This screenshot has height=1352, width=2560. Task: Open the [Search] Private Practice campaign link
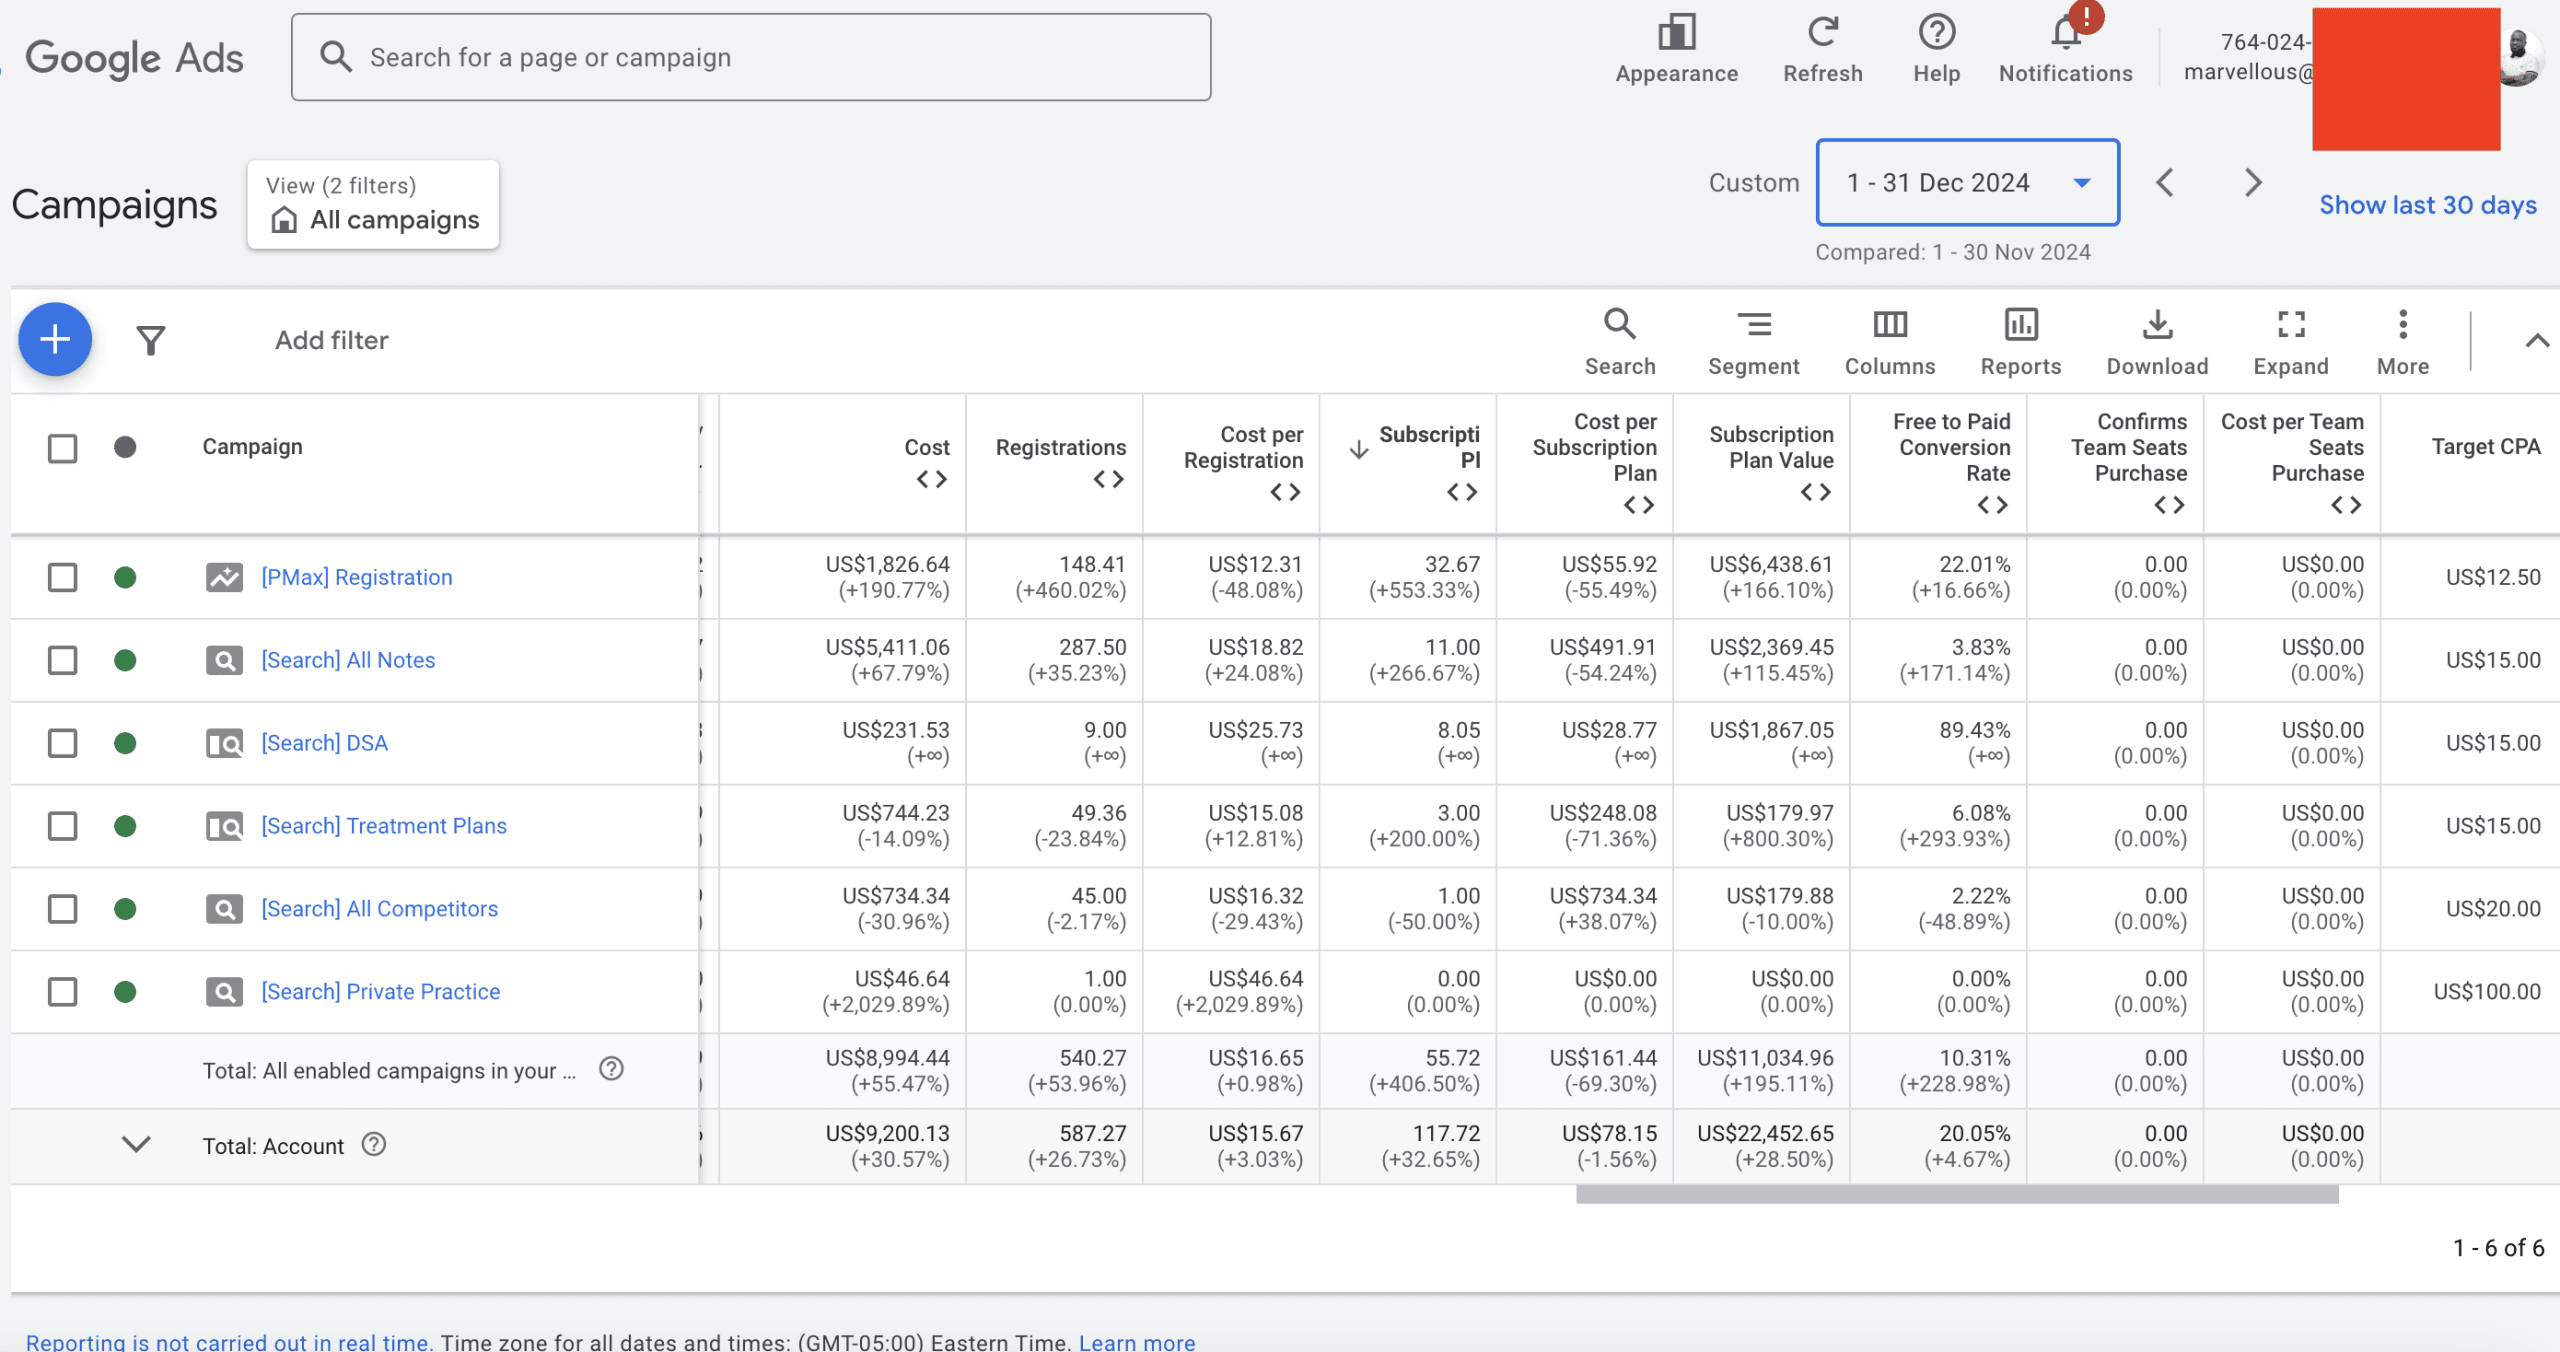(380, 992)
